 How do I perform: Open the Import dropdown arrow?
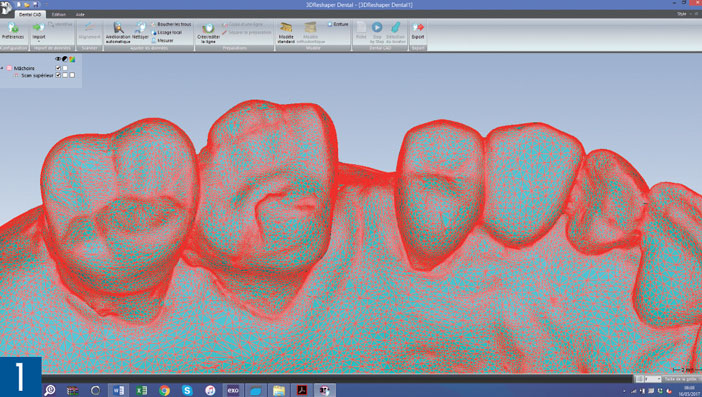coord(39,41)
